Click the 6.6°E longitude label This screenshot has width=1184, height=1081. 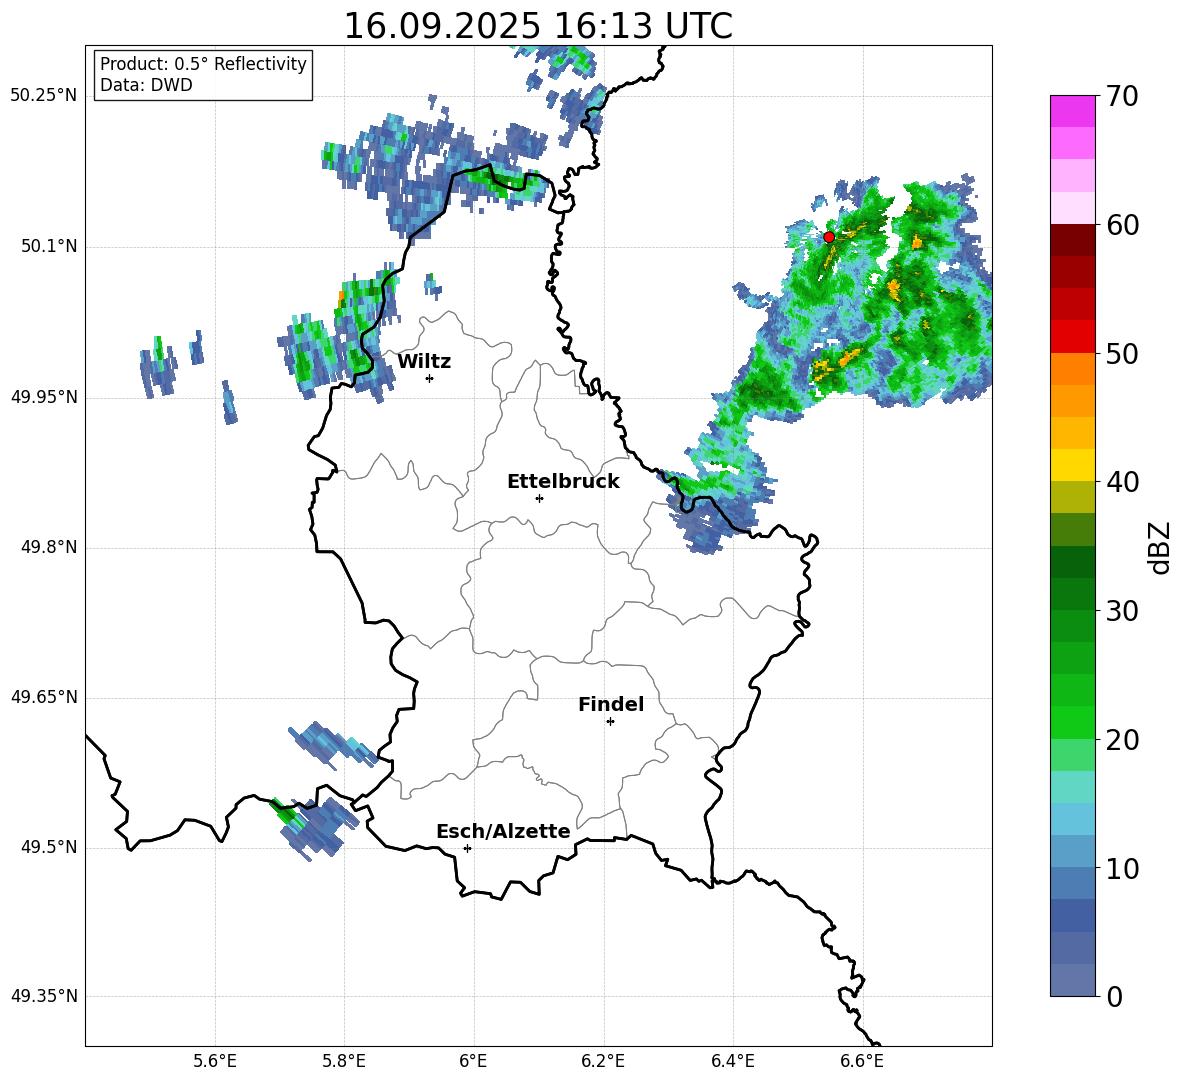click(862, 1062)
